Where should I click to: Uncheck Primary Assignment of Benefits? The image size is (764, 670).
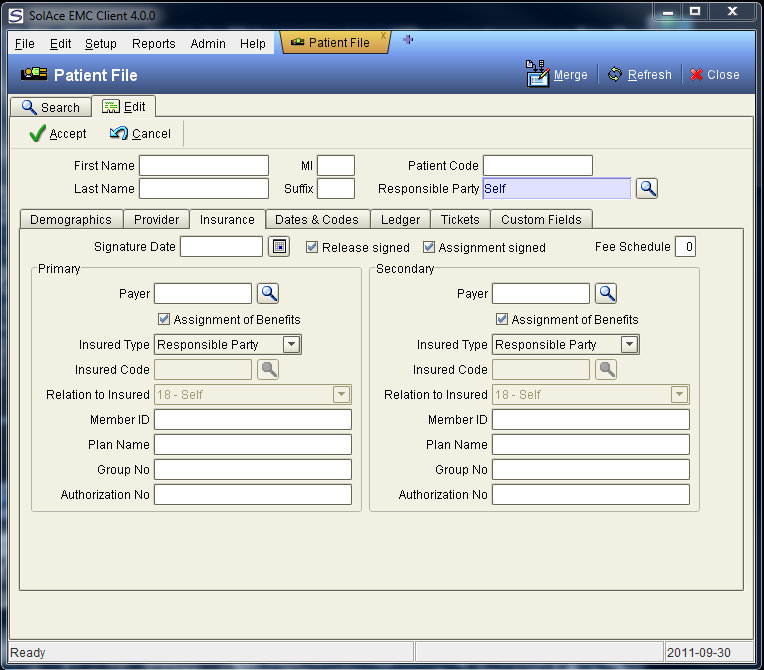(165, 319)
